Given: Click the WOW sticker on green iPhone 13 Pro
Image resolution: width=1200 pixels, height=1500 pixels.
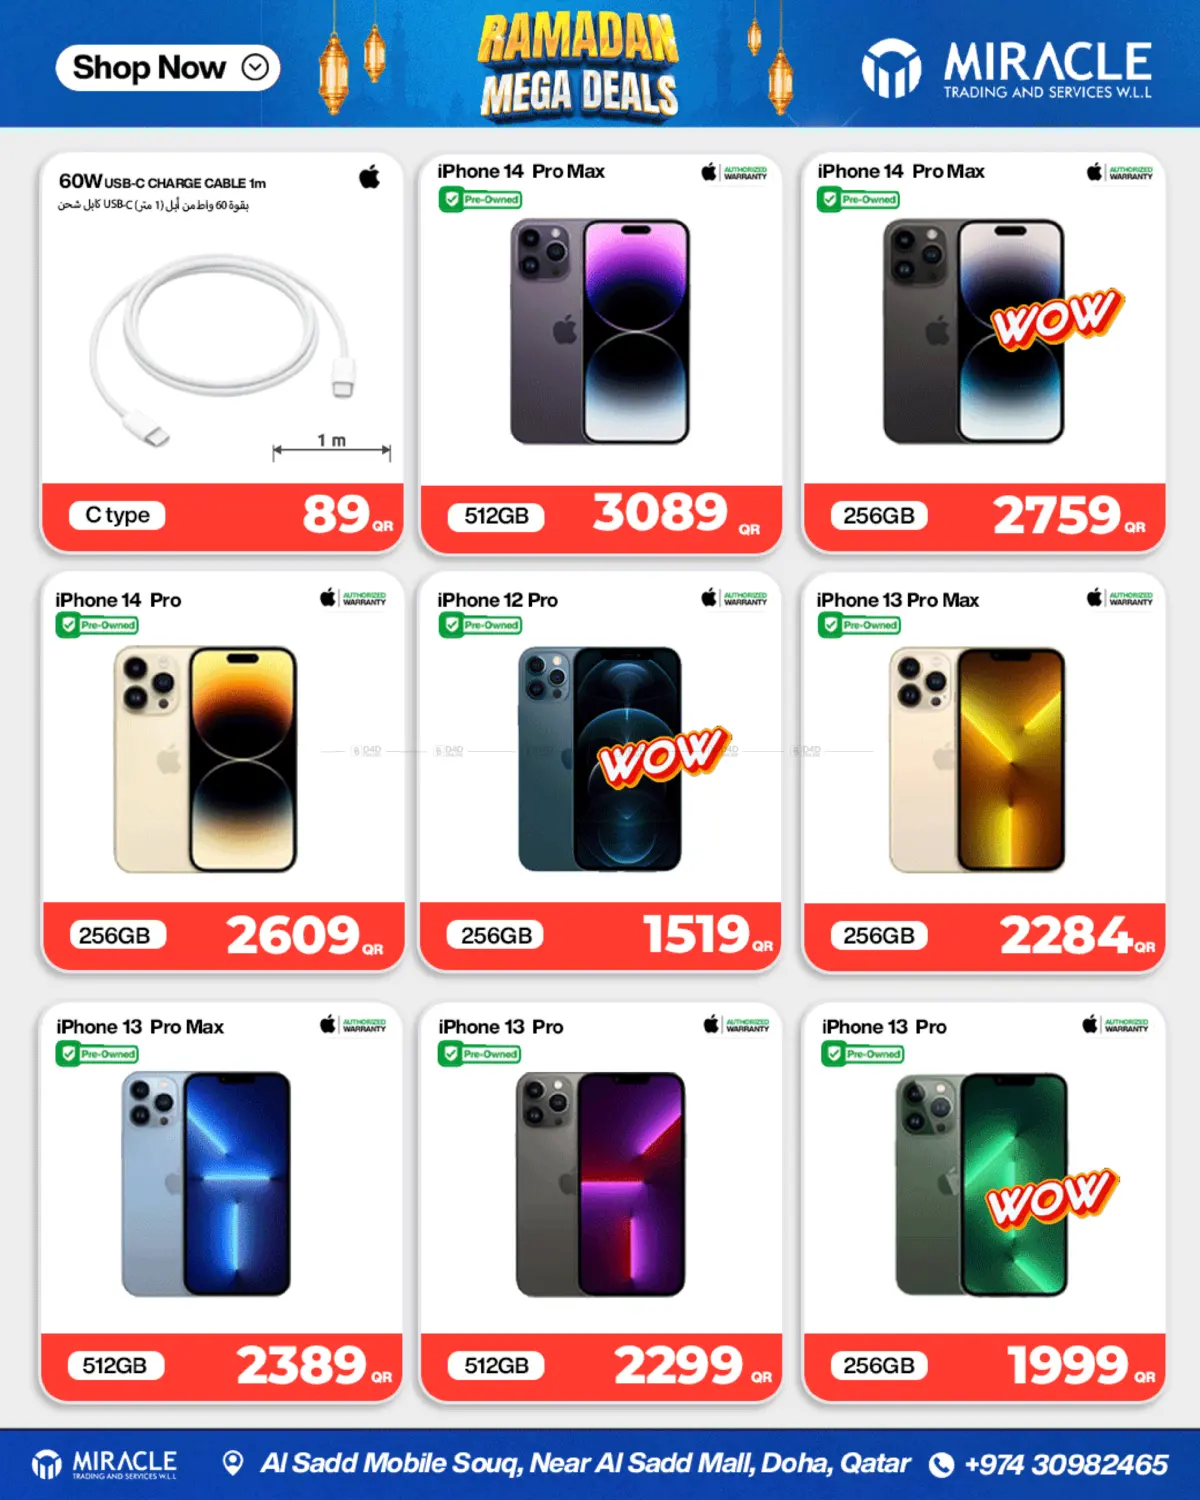Looking at the screenshot, I should [x=1051, y=1197].
